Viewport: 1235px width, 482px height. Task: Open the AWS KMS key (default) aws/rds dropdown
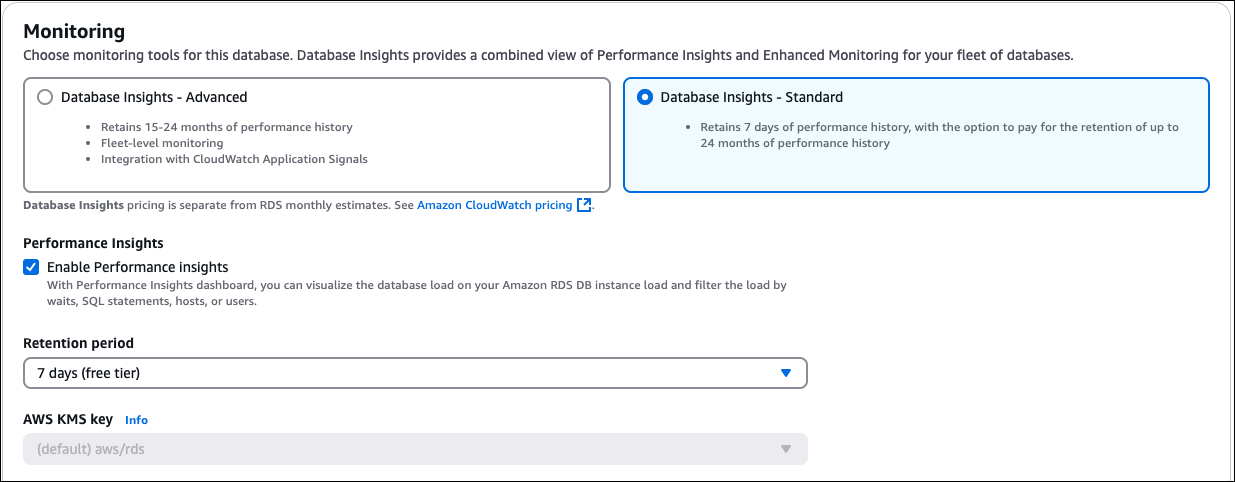[x=400, y=449]
